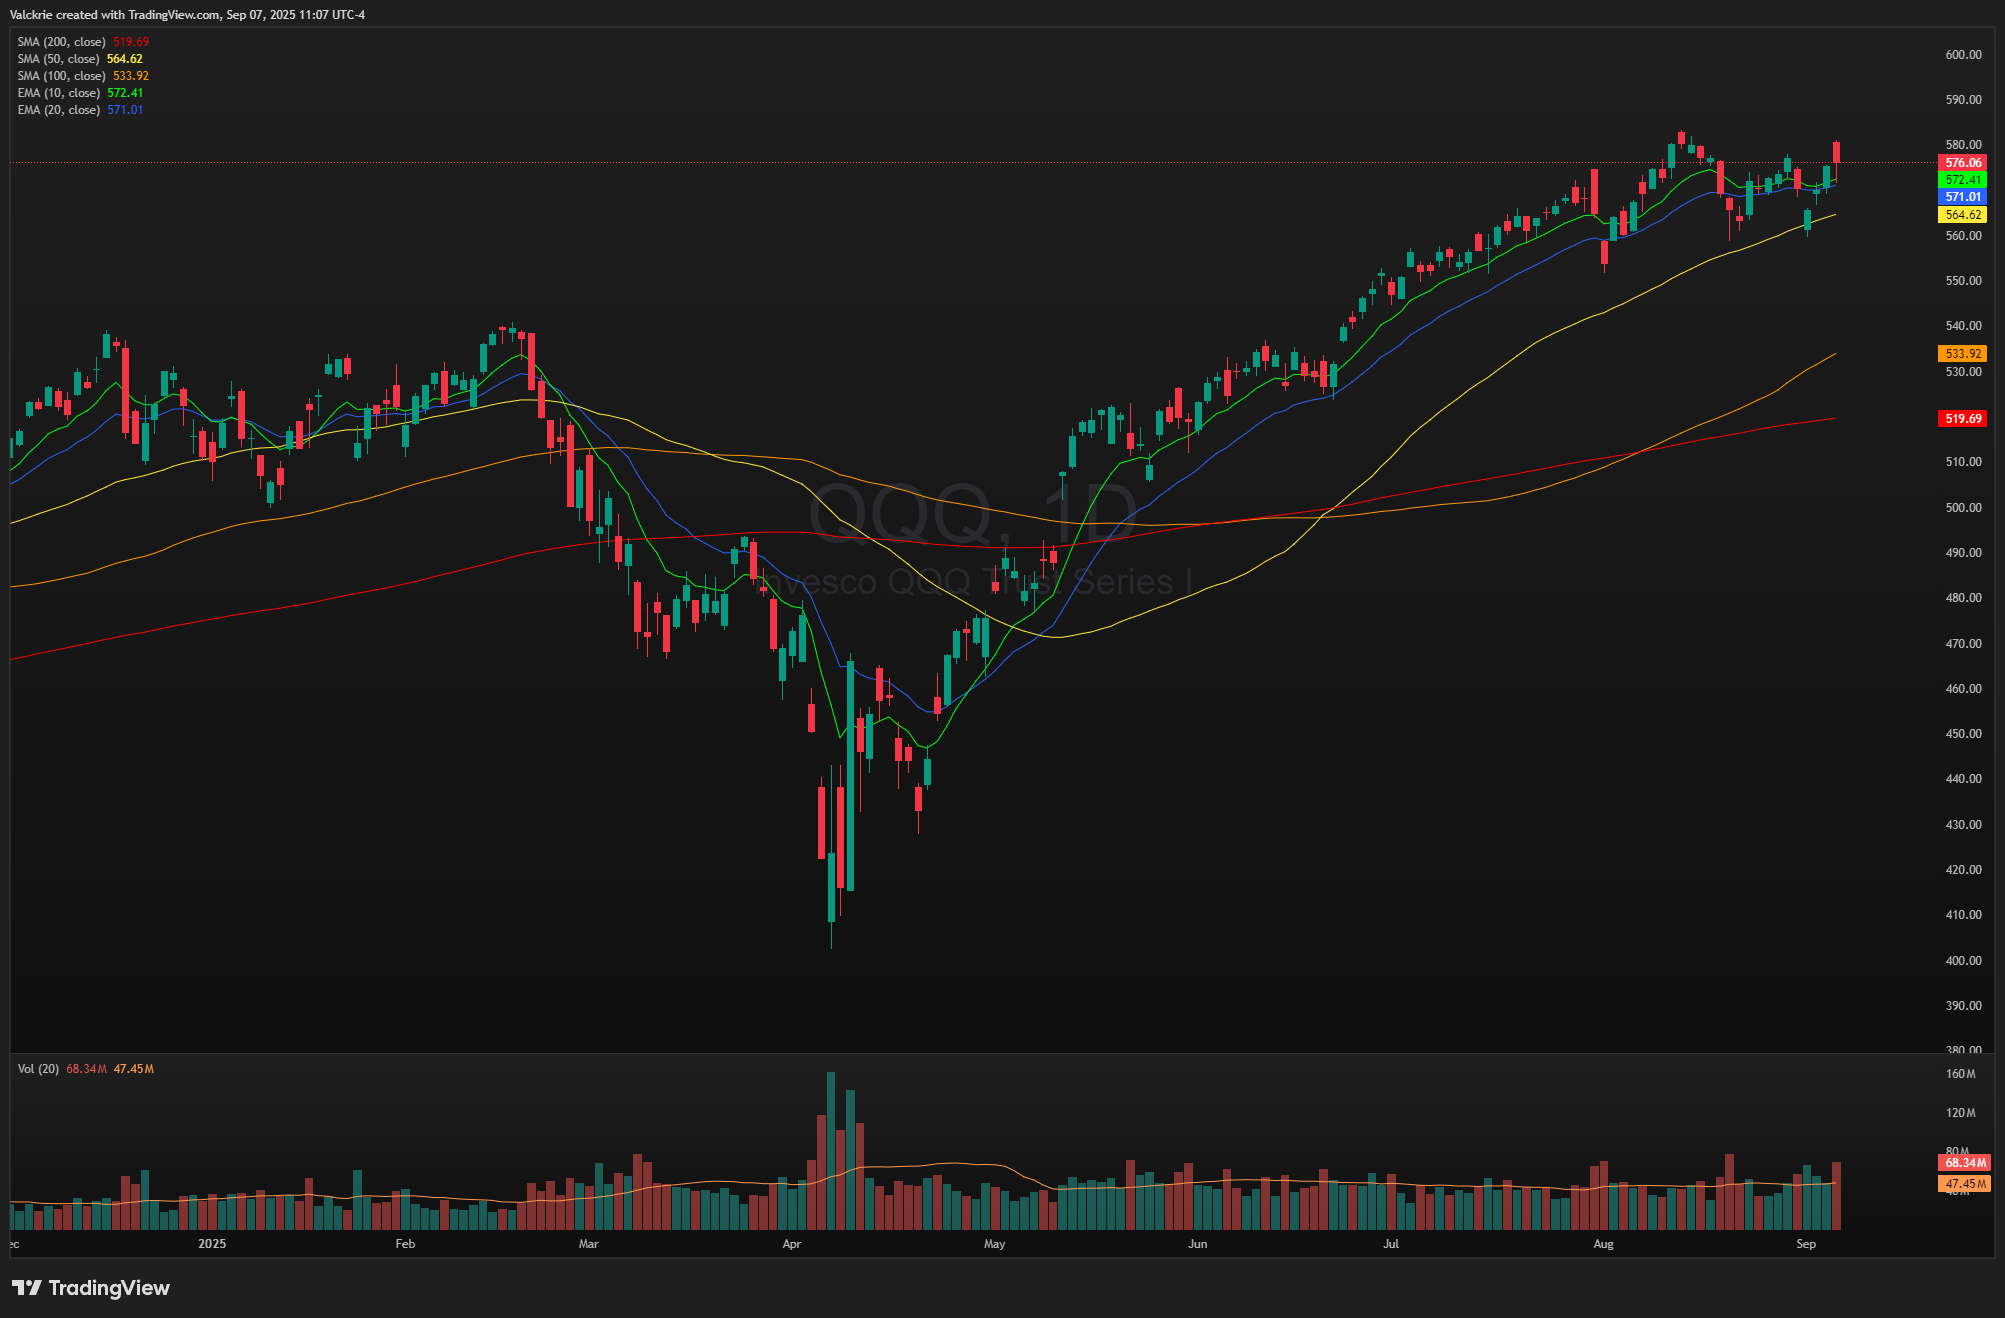Click the Apr label on time axis

(791, 1244)
